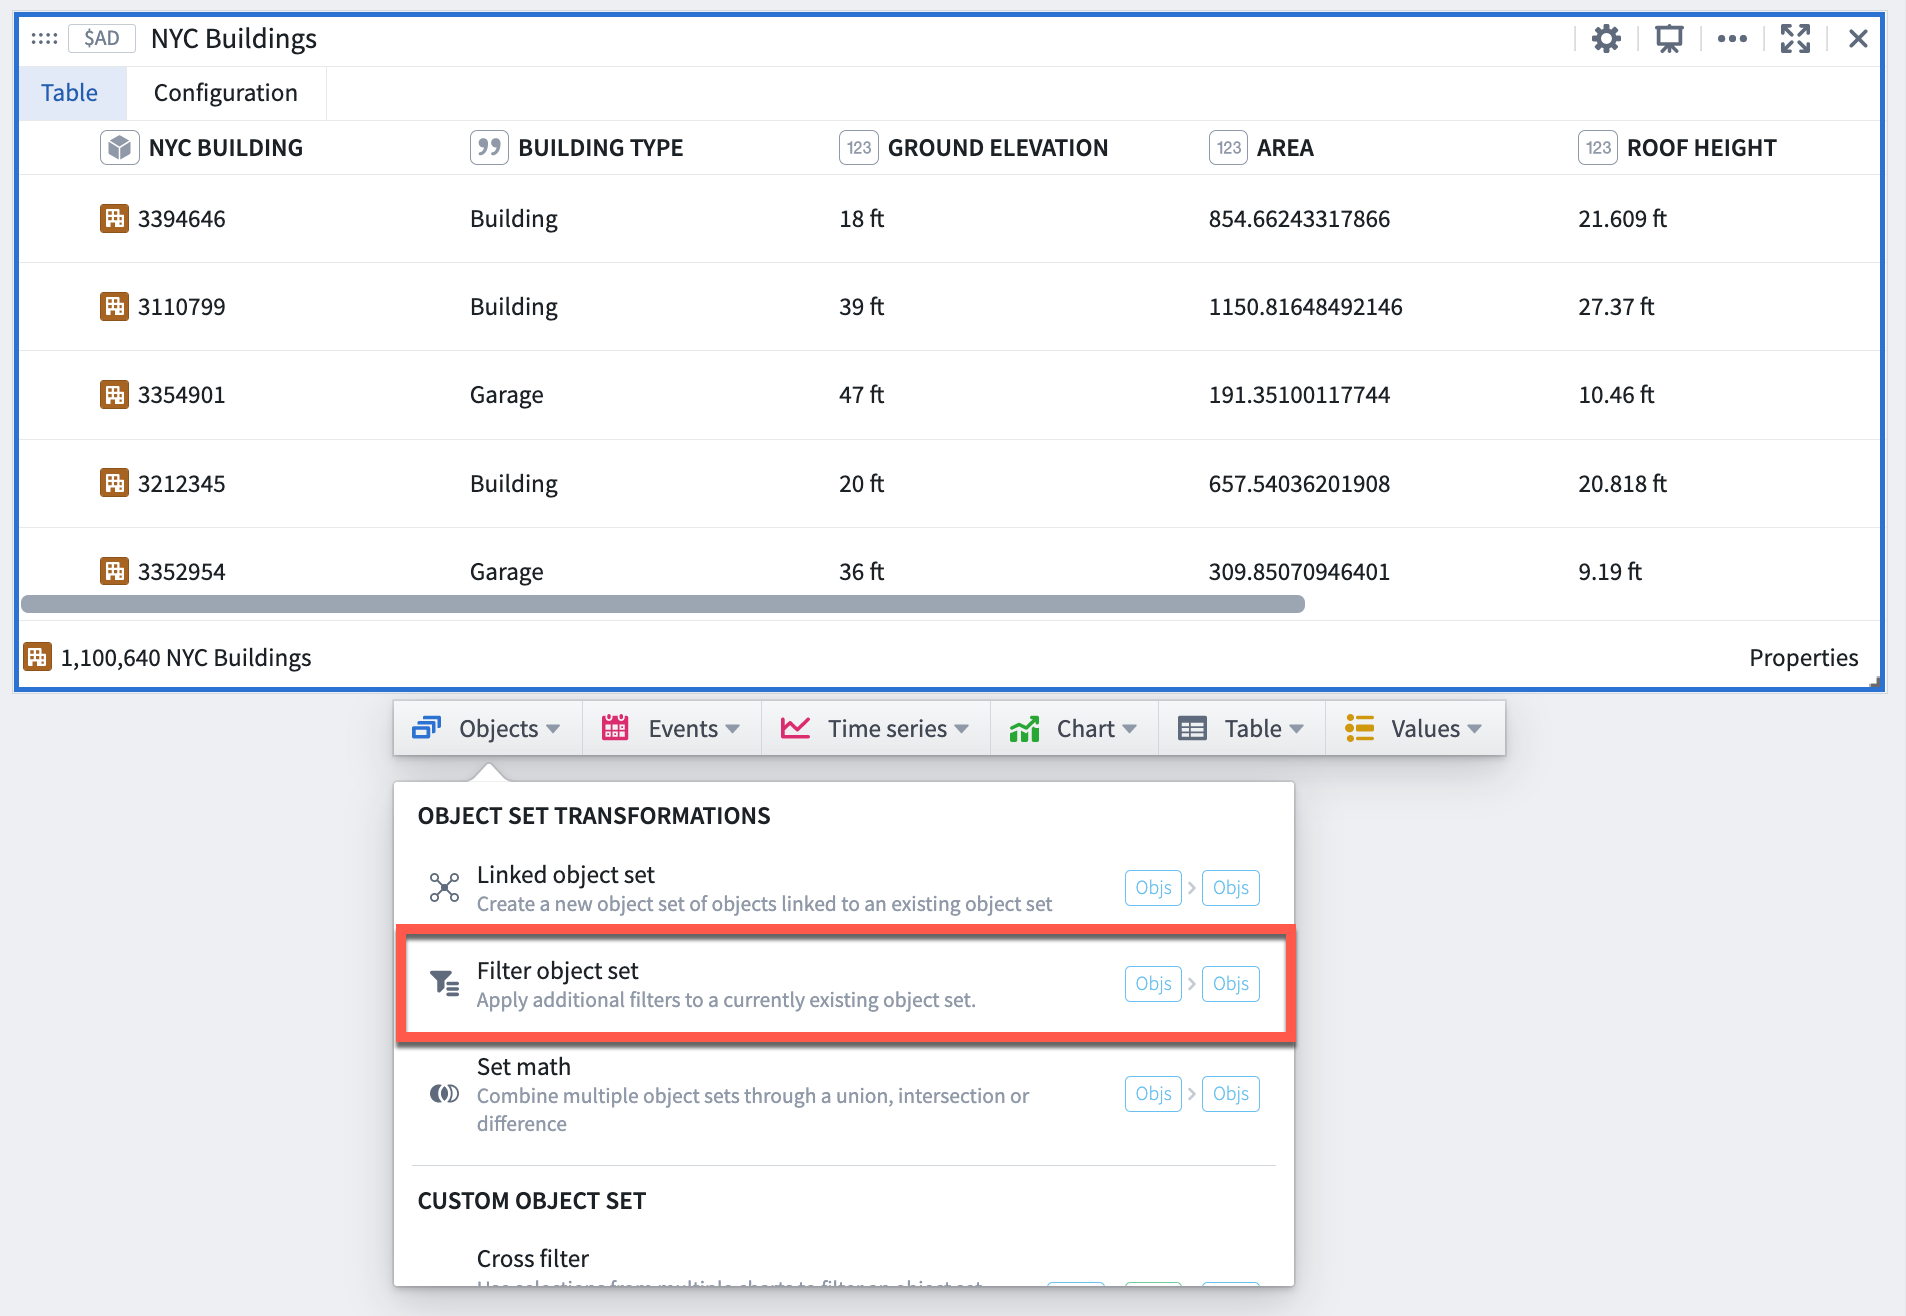1906x1316 pixels.
Task: Open the Events dropdown
Action: [671, 728]
